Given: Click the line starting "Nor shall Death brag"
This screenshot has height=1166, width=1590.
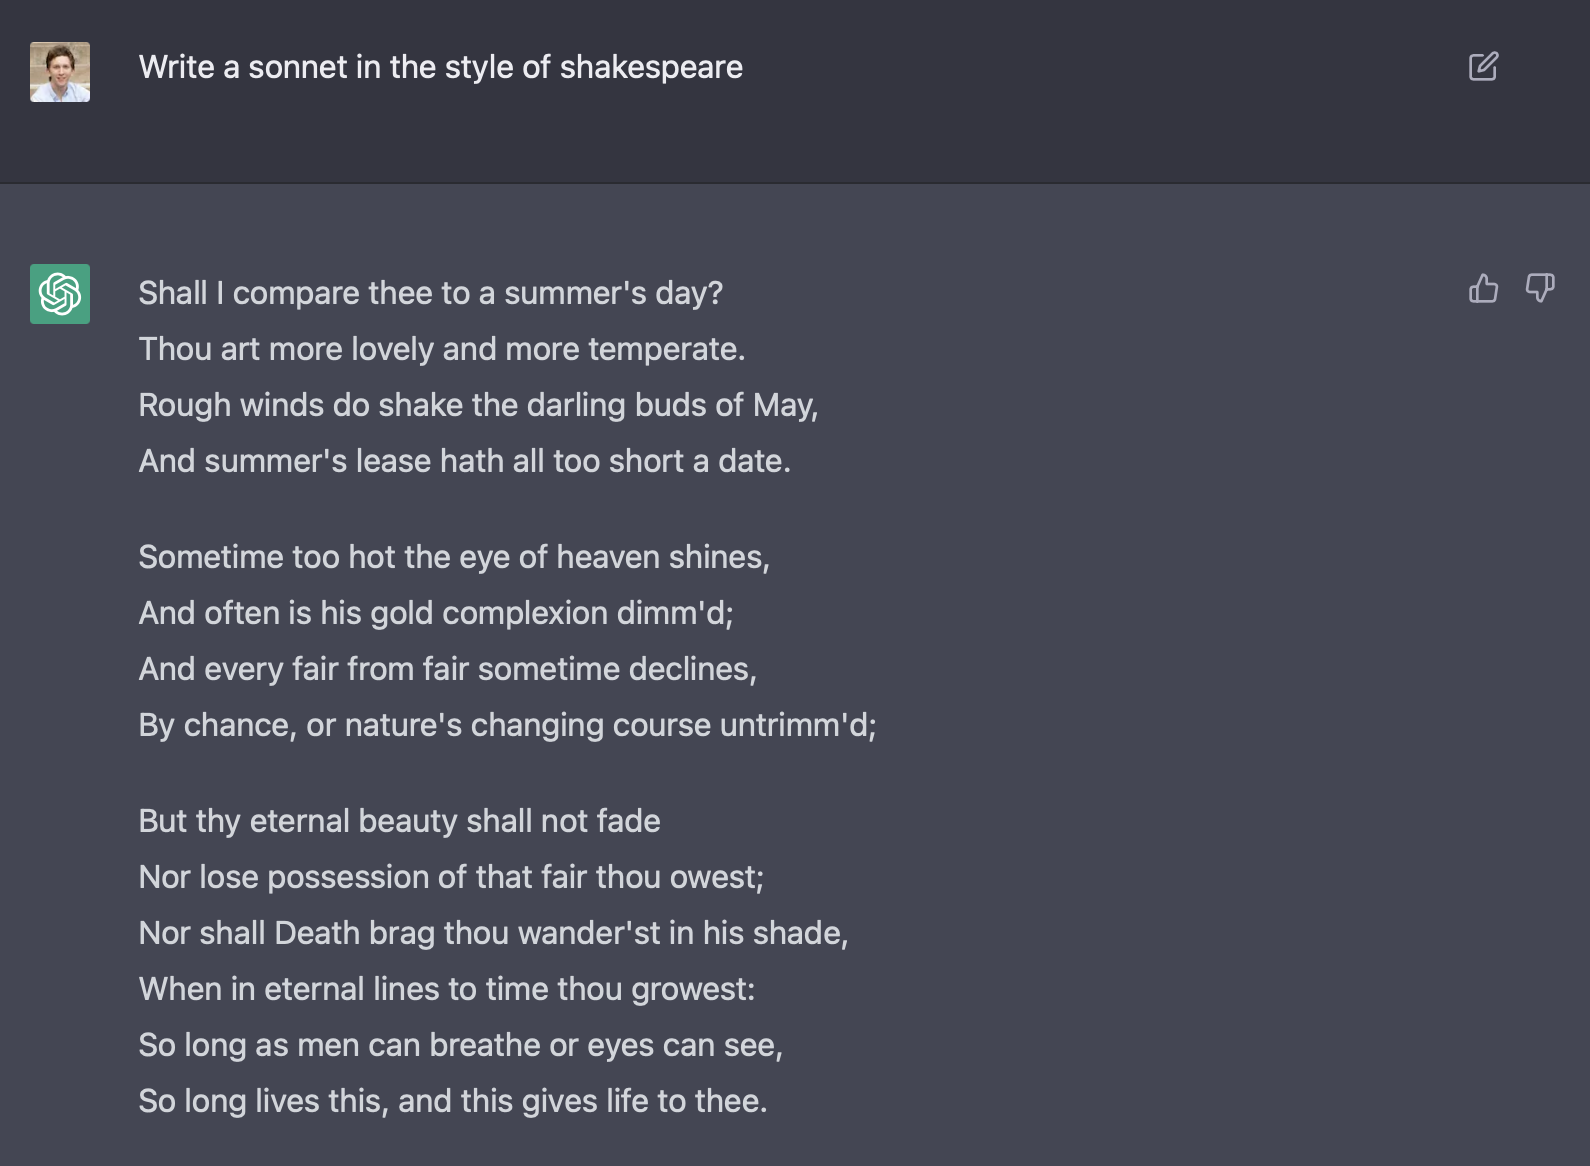Looking at the screenshot, I should [x=493, y=933].
